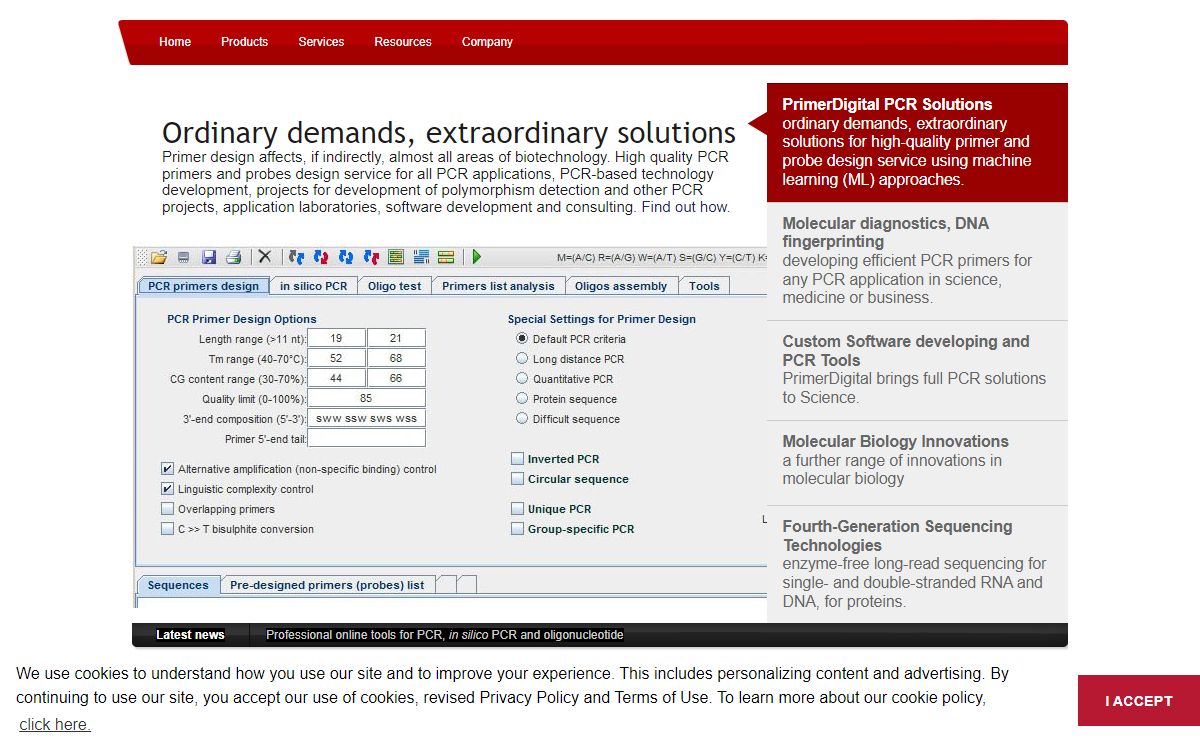Click the open folder icon in toolbar
The height and width of the screenshot is (740, 1200).
(x=159, y=257)
